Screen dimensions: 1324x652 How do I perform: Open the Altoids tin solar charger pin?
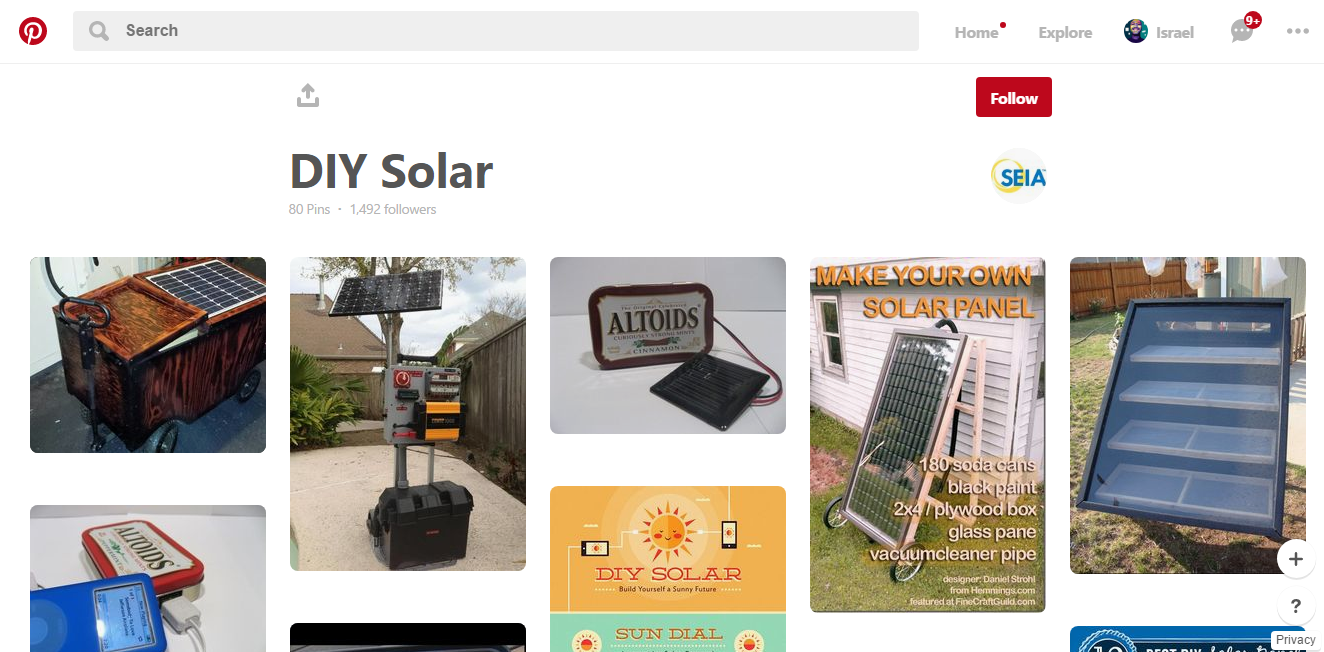668,345
